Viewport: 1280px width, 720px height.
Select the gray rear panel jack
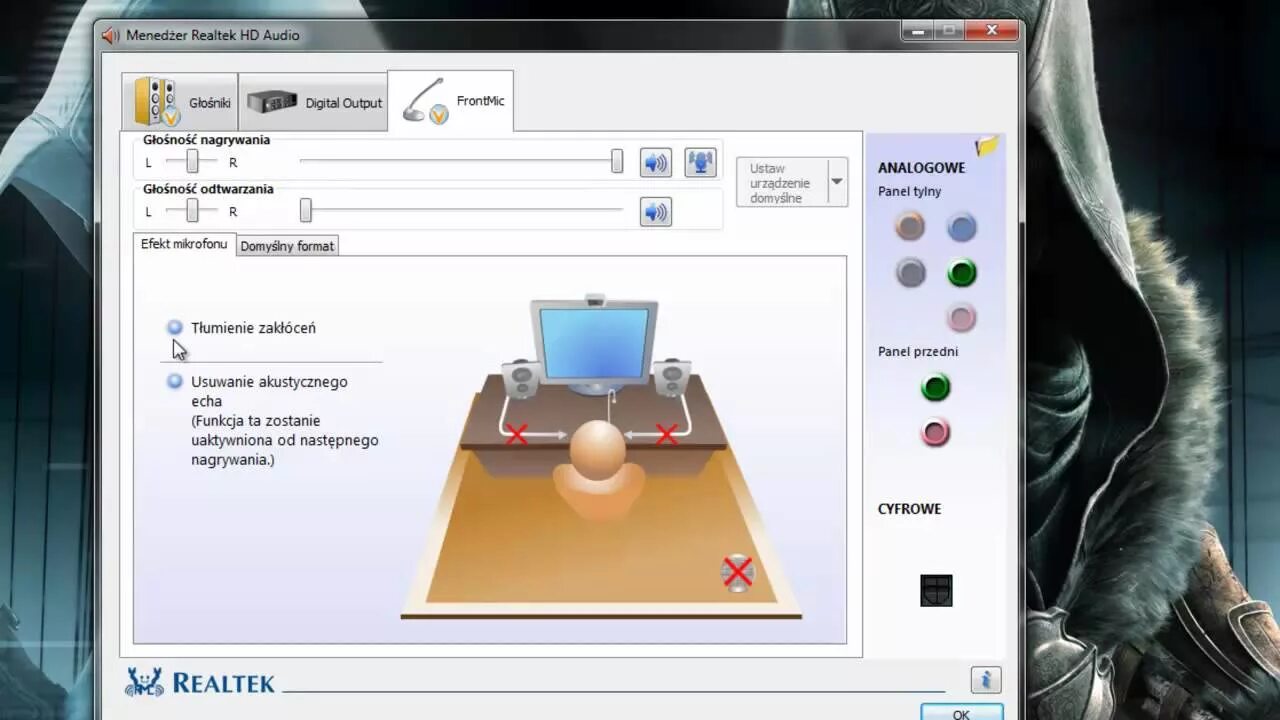coord(910,272)
